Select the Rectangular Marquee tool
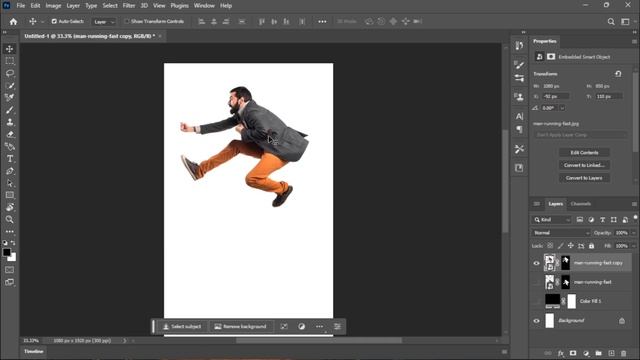640x360 pixels. pyautogui.click(x=9, y=61)
